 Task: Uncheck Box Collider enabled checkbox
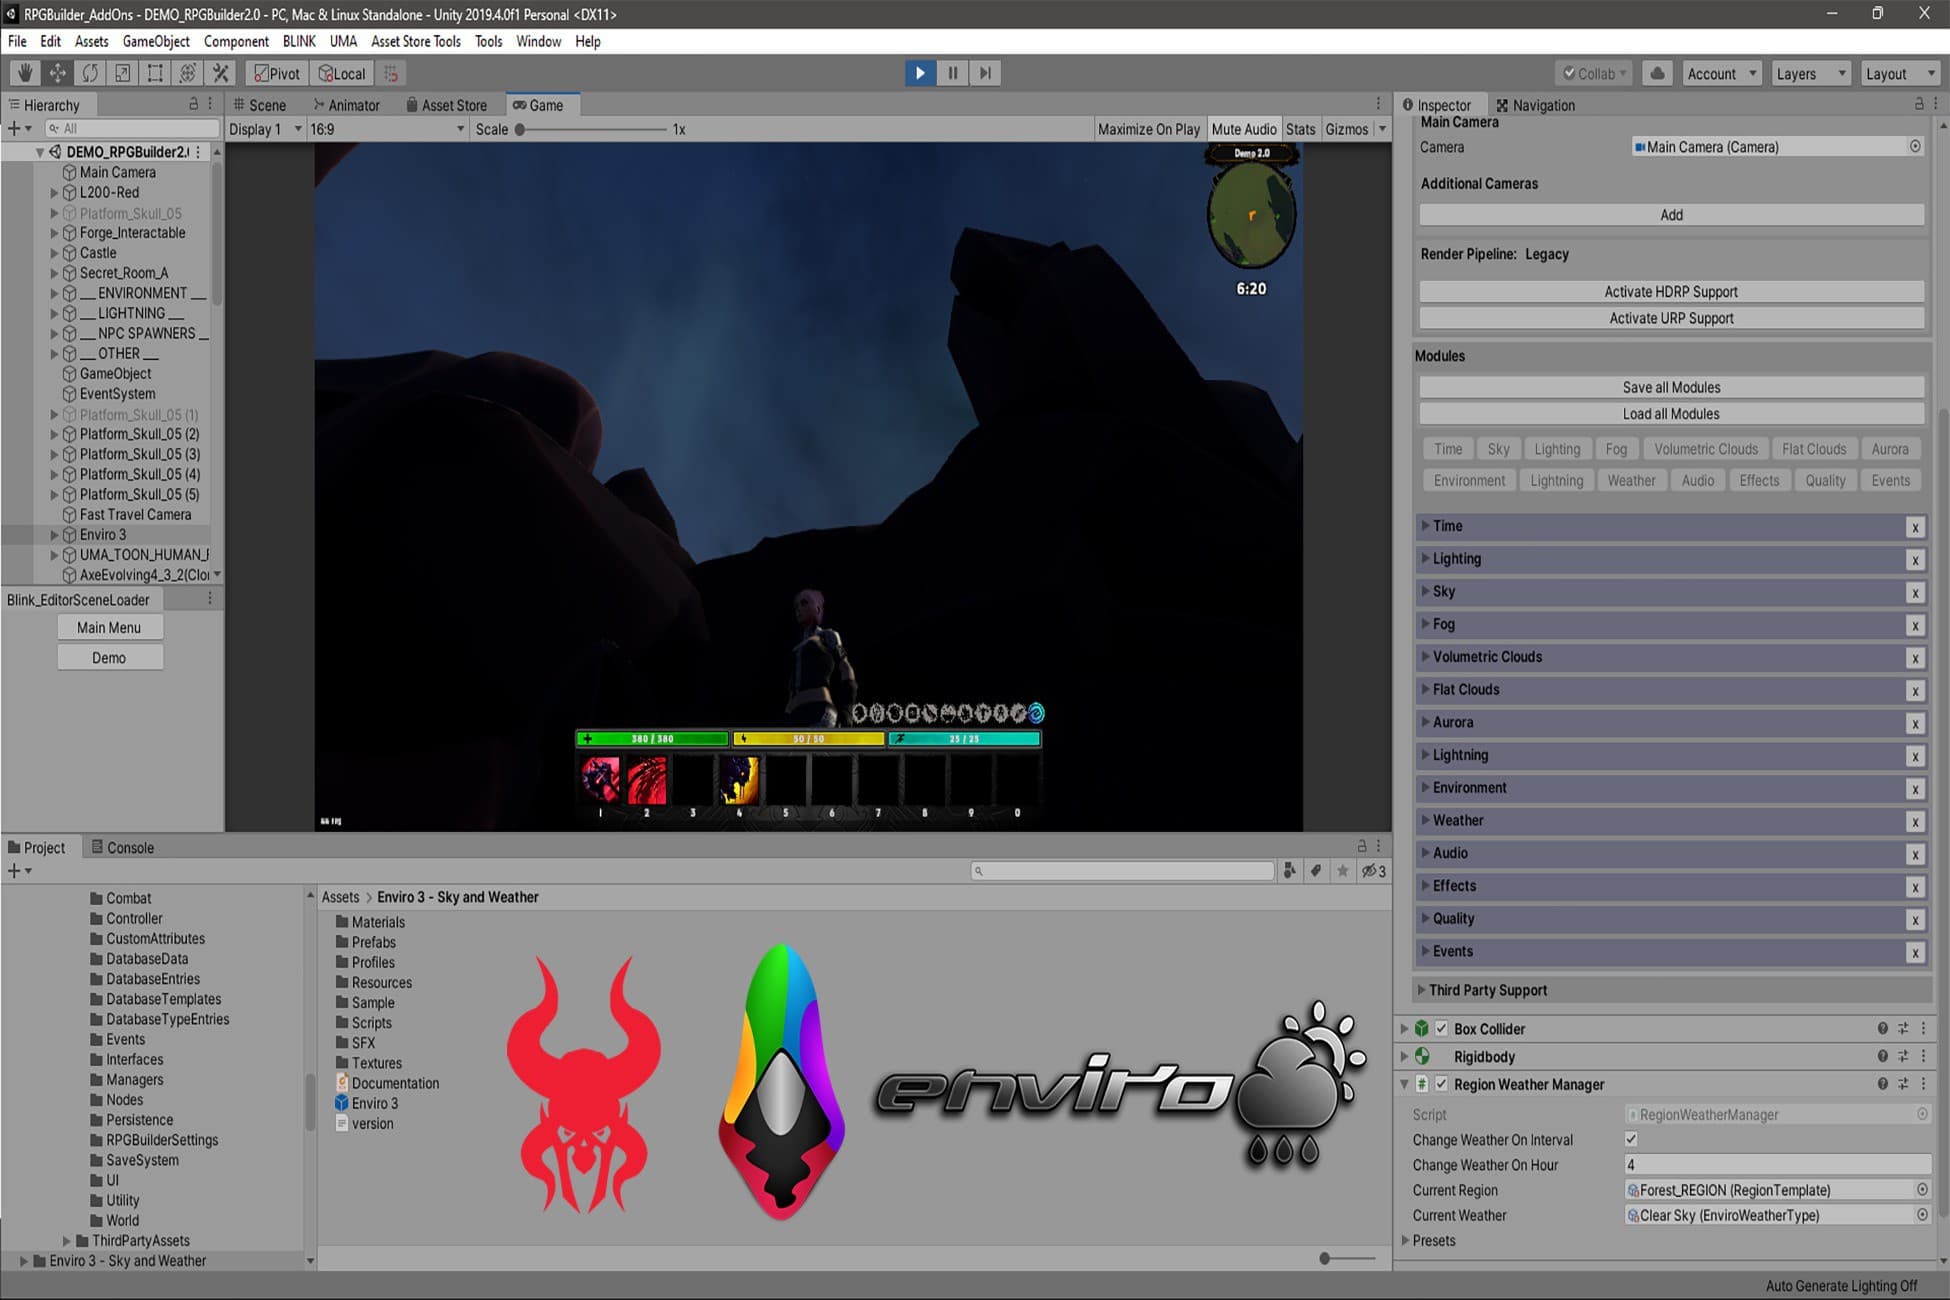[x=1441, y=1029]
